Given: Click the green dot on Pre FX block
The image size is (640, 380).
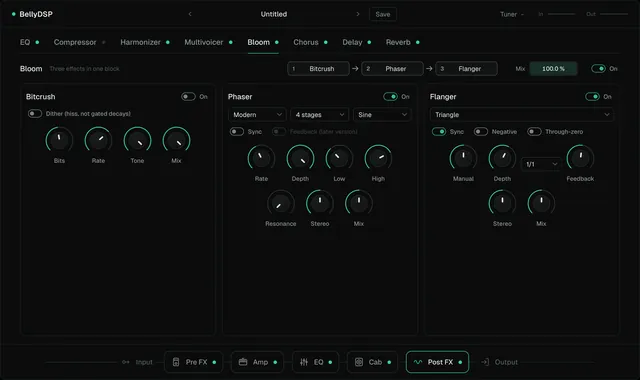Looking at the screenshot, I should point(214,362).
